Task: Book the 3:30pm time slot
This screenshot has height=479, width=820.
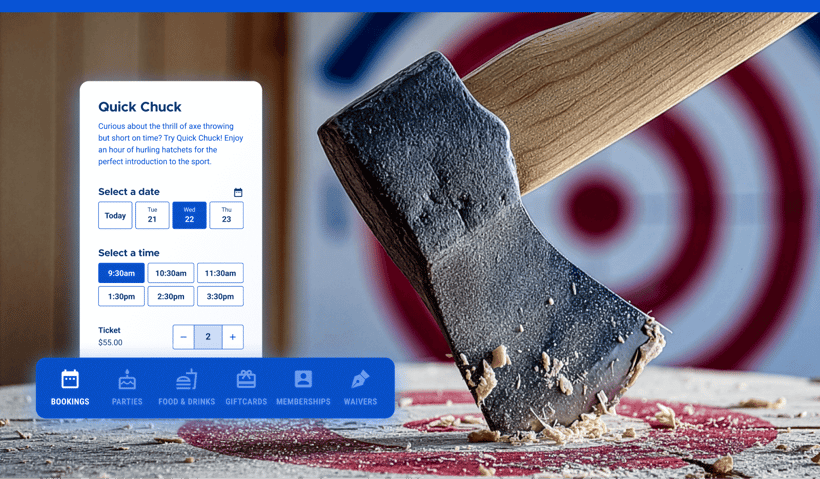Action: [220, 296]
